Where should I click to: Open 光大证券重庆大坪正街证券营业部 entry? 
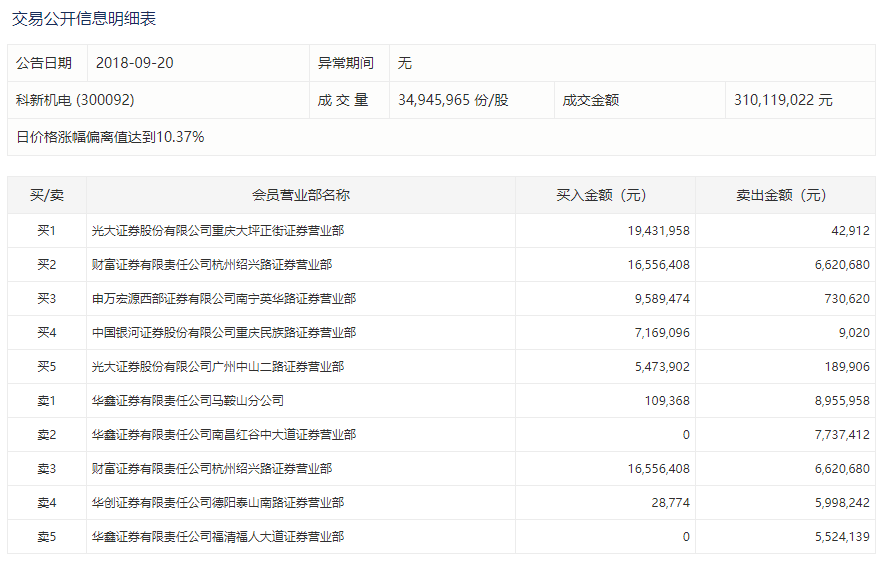[x=217, y=231]
